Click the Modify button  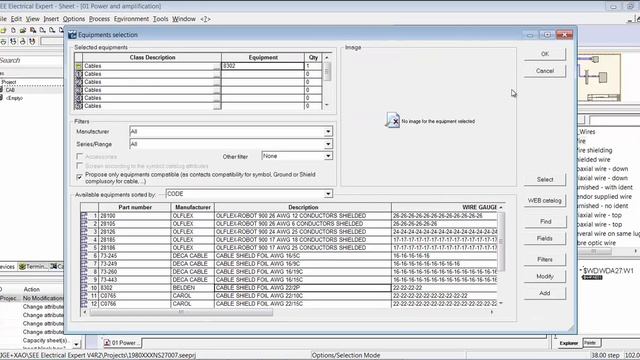pos(544,276)
